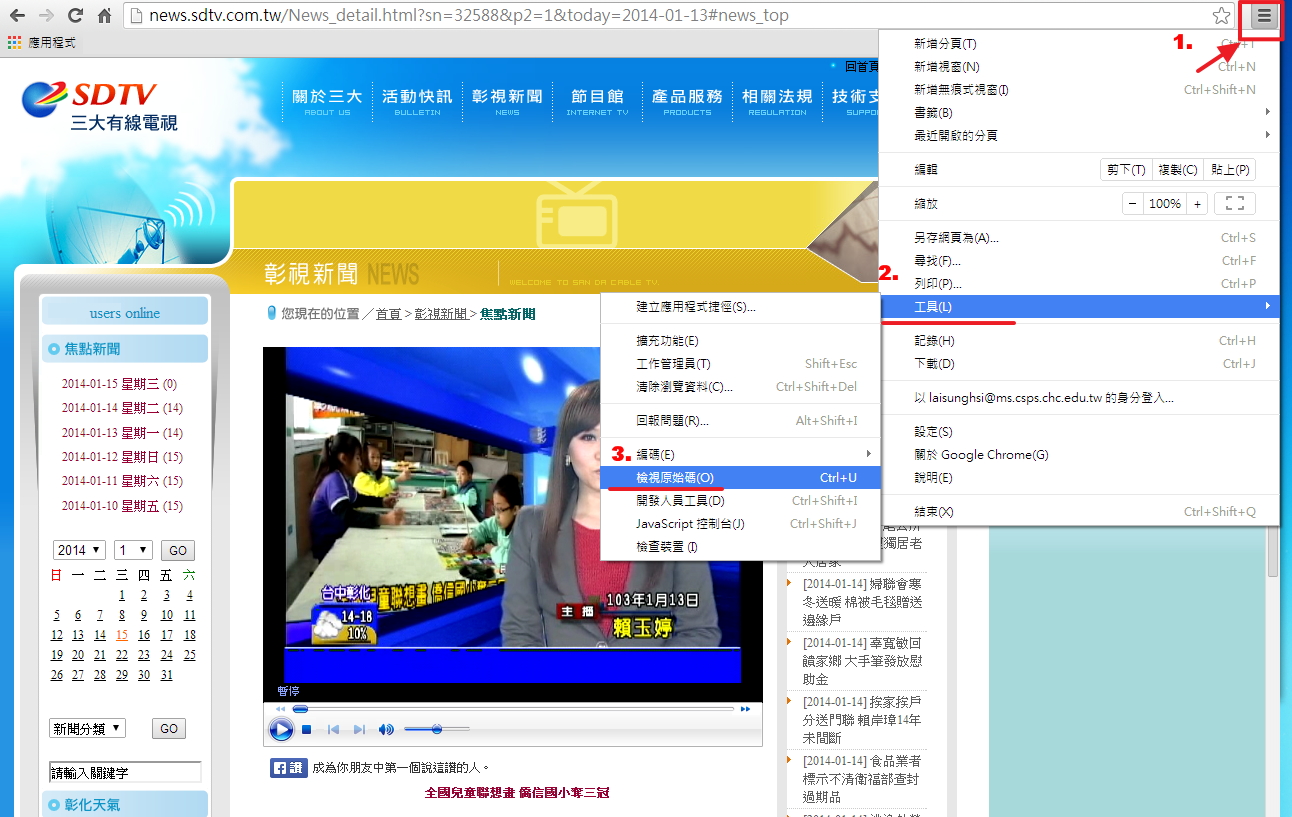This screenshot has height=817, width=1292.
Task: Click GO button beside month dropdown
Action: 178,551
